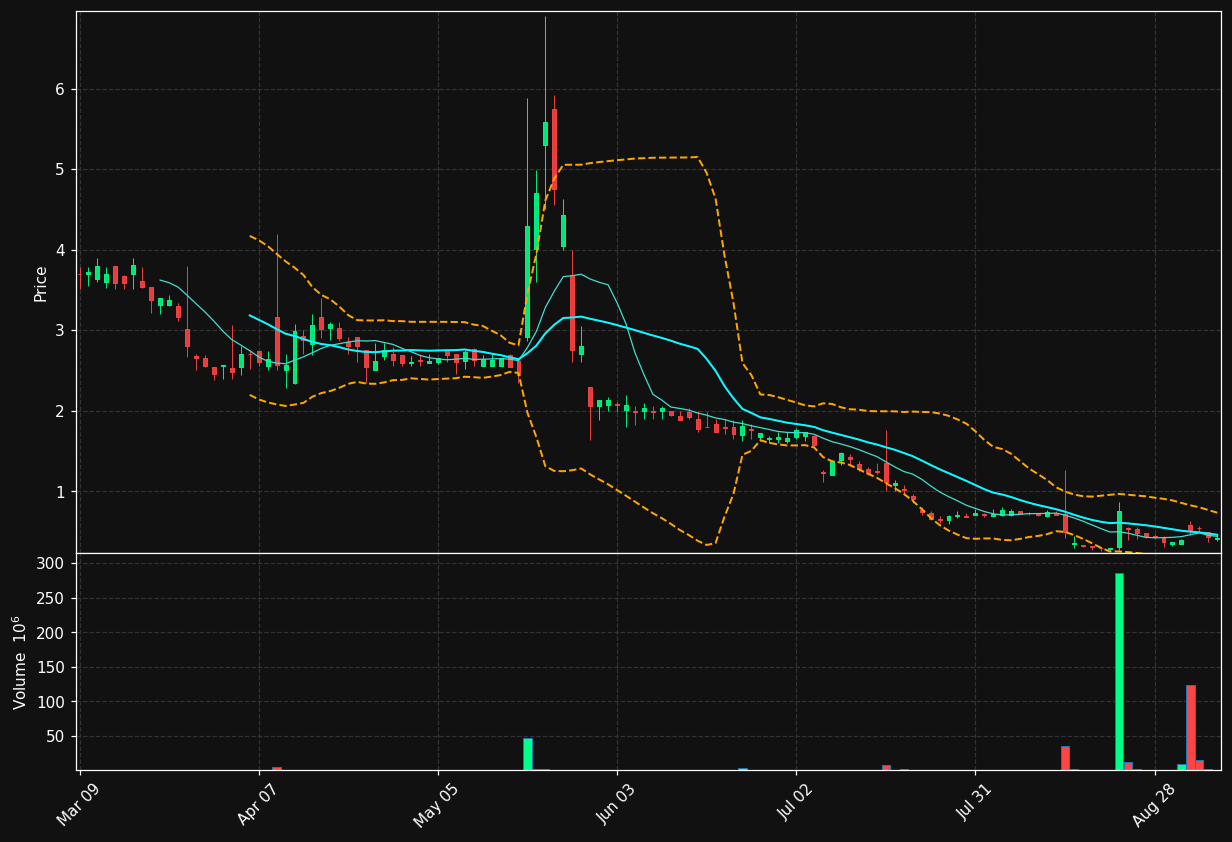Click price axis tick label "1"
1232x842 pixels.
point(59,492)
